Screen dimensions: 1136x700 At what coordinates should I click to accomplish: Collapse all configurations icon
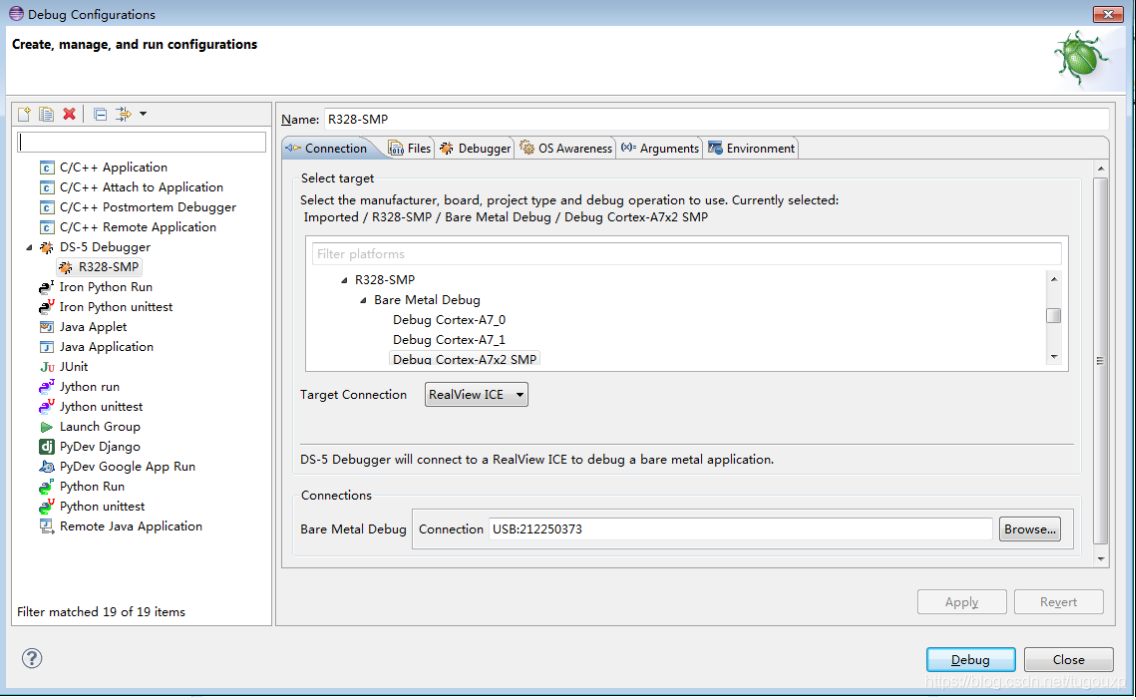click(x=101, y=114)
